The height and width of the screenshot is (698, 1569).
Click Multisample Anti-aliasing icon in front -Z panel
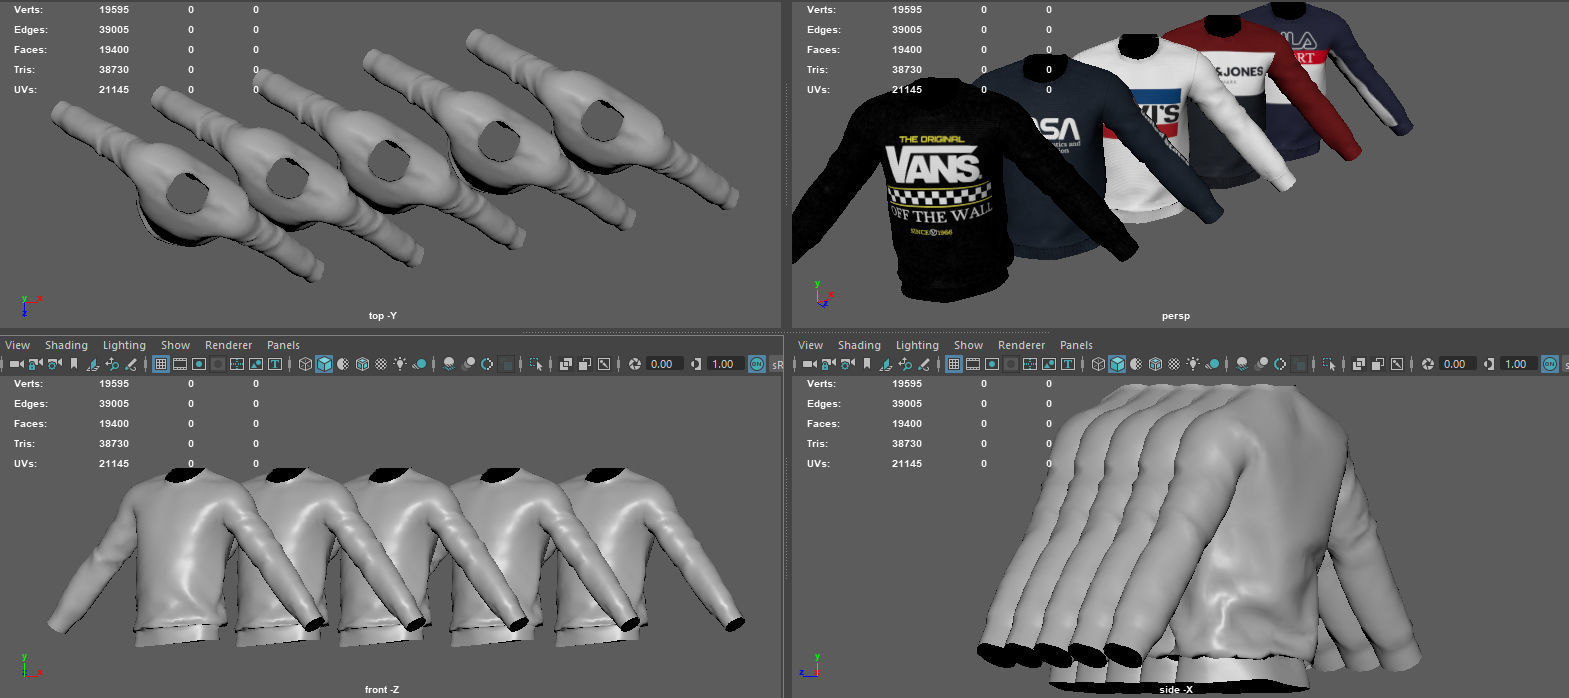[x=487, y=364]
